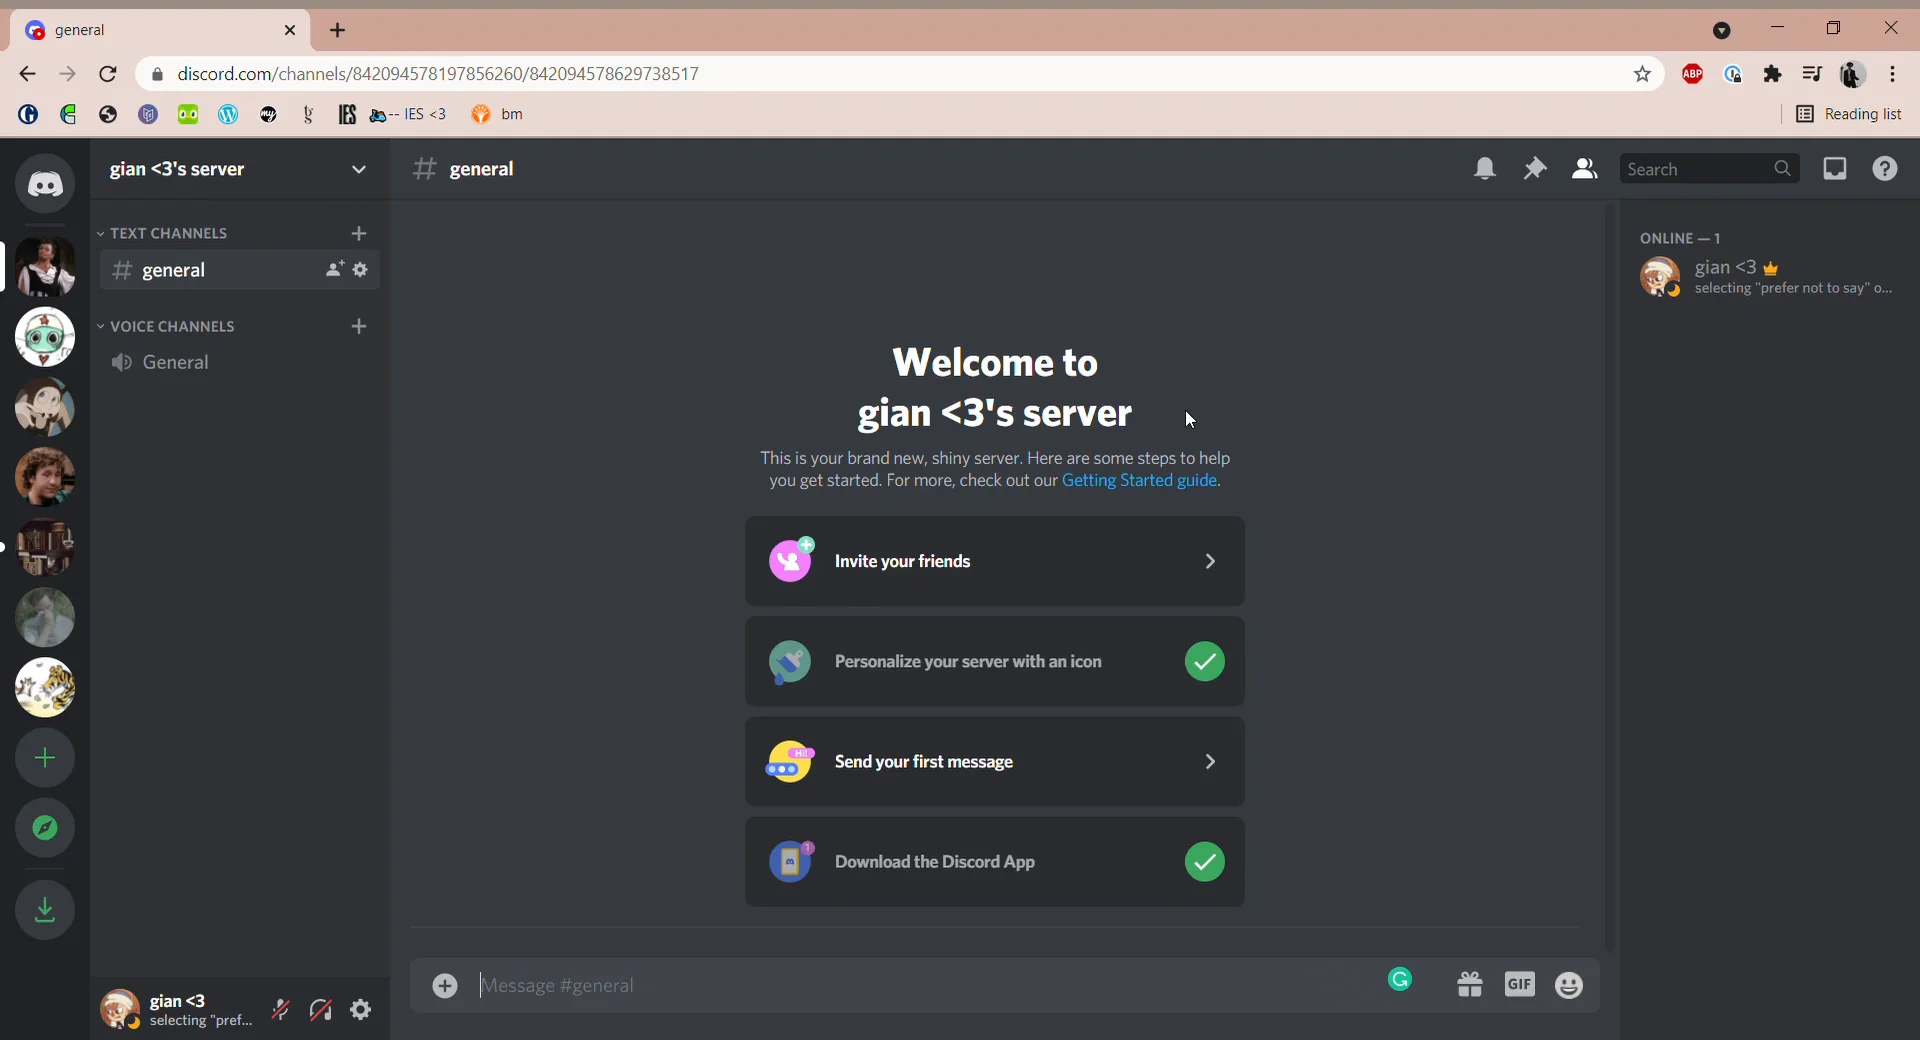Open User Settings gear icon
The width and height of the screenshot is (1920, 1040).
pos(361,1010)
